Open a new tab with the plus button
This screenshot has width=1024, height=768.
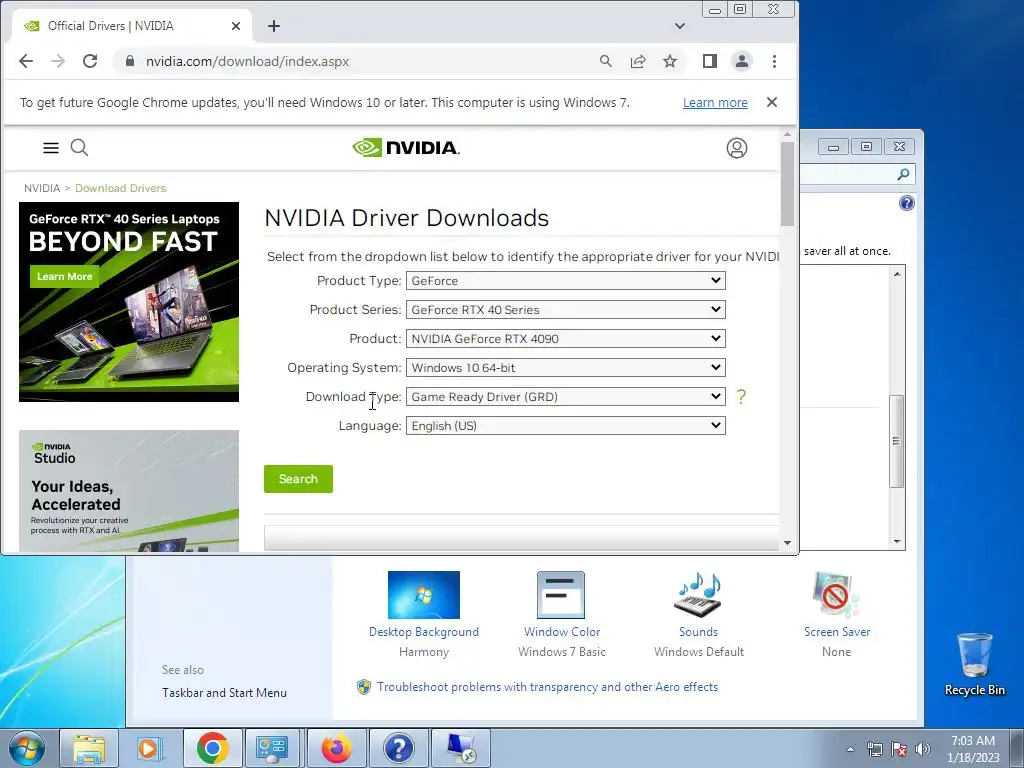point(274,26)
